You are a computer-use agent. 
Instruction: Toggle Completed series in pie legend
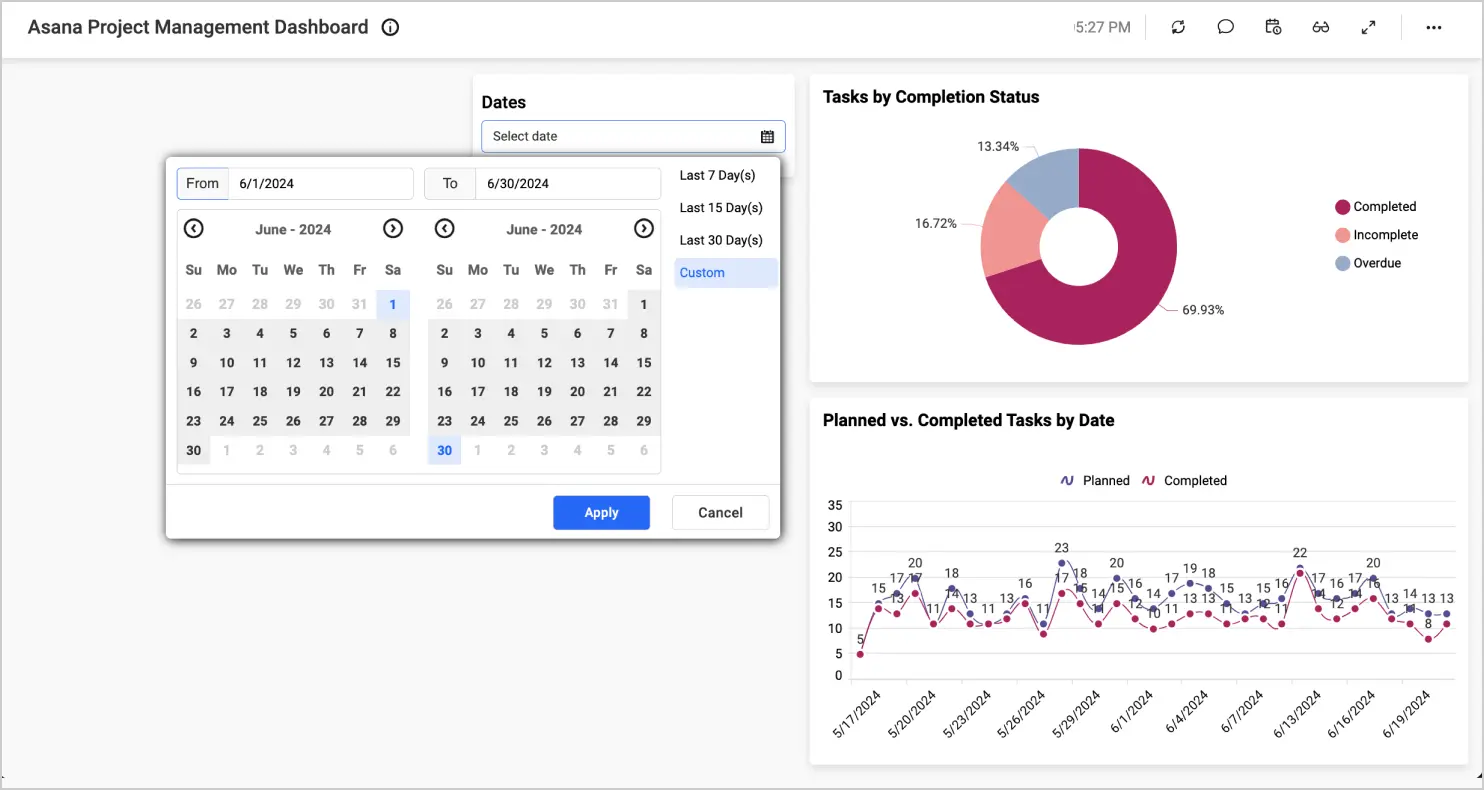1384,207
